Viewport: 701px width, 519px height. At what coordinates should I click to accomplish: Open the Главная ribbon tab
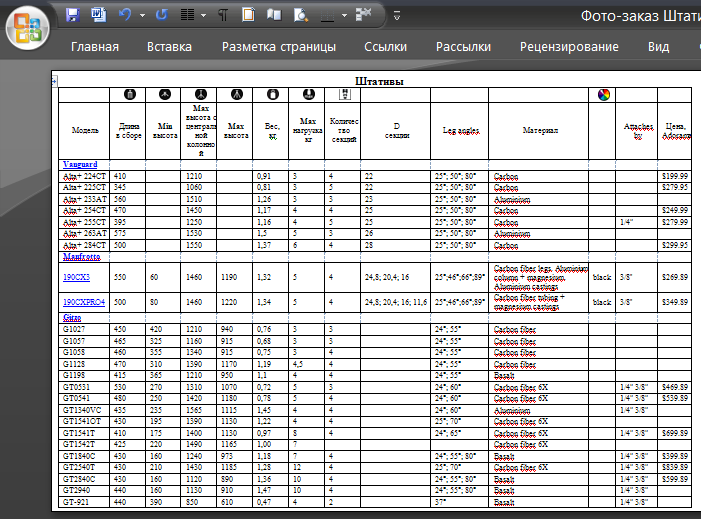(x=95, y=47)
